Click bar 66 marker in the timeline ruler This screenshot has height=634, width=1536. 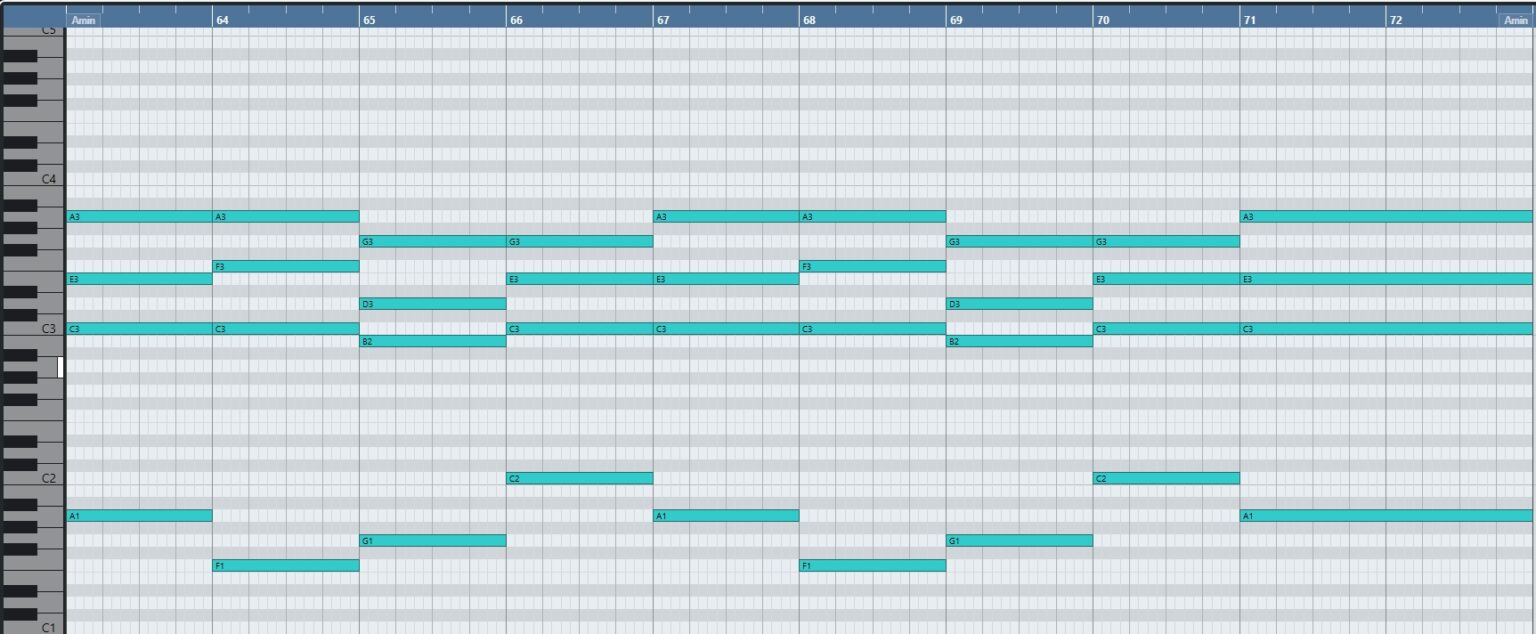click(x=516, y=20)
